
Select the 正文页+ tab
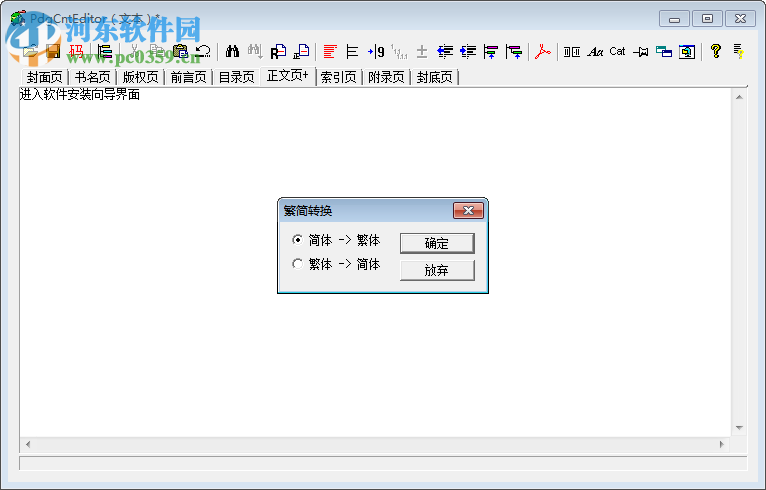(x=288, y=76)
